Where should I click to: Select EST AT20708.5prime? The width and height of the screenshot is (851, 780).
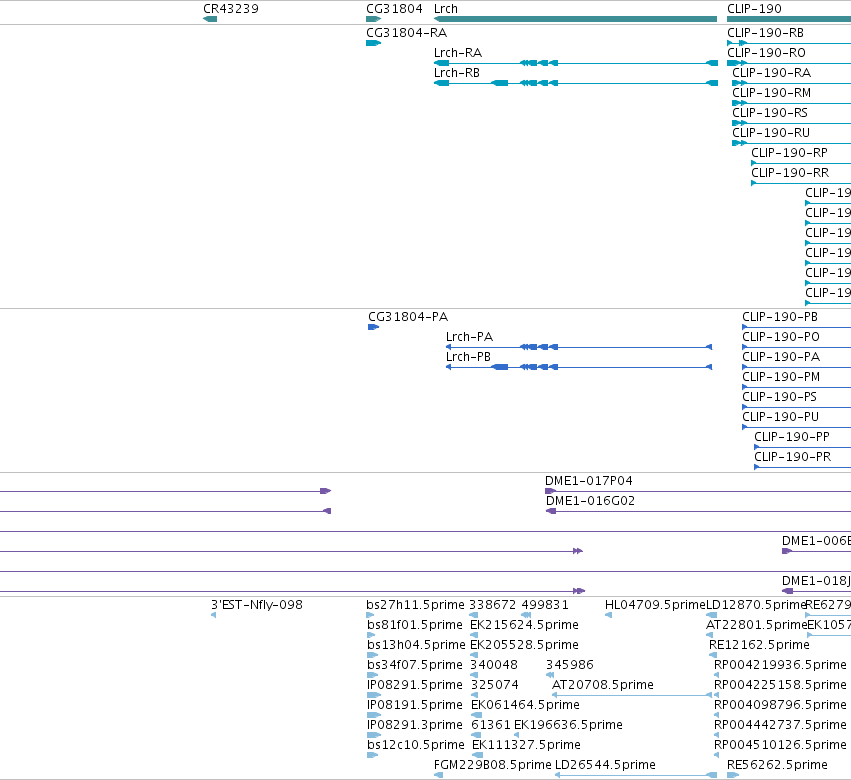(602, 686)
